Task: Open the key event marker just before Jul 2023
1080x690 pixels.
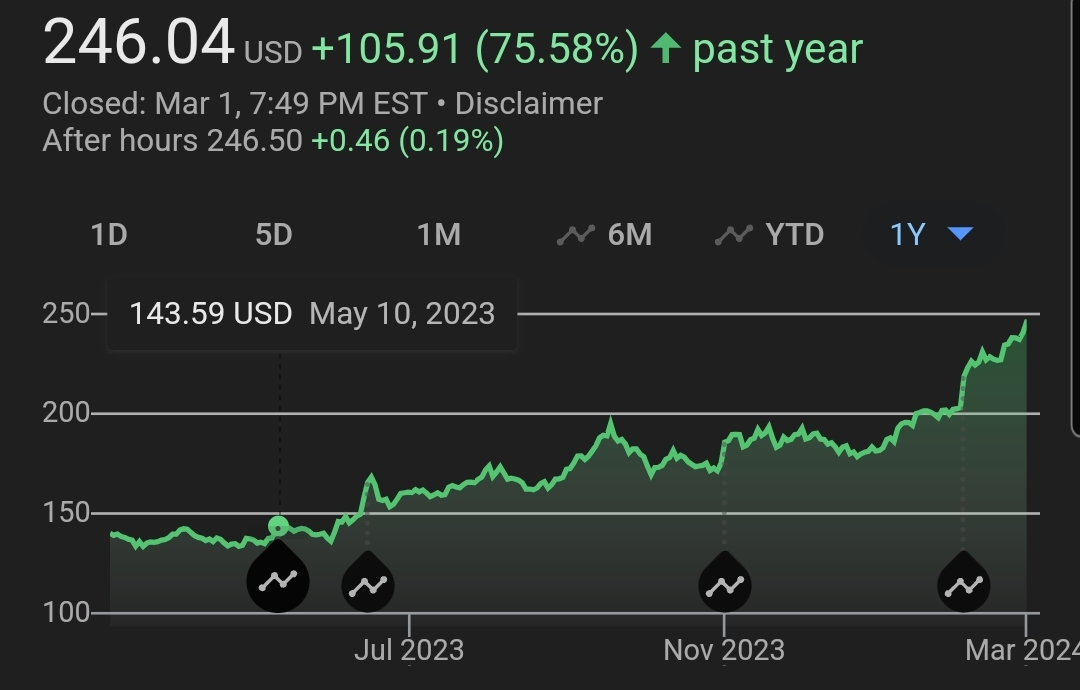Action: [368, 583]
